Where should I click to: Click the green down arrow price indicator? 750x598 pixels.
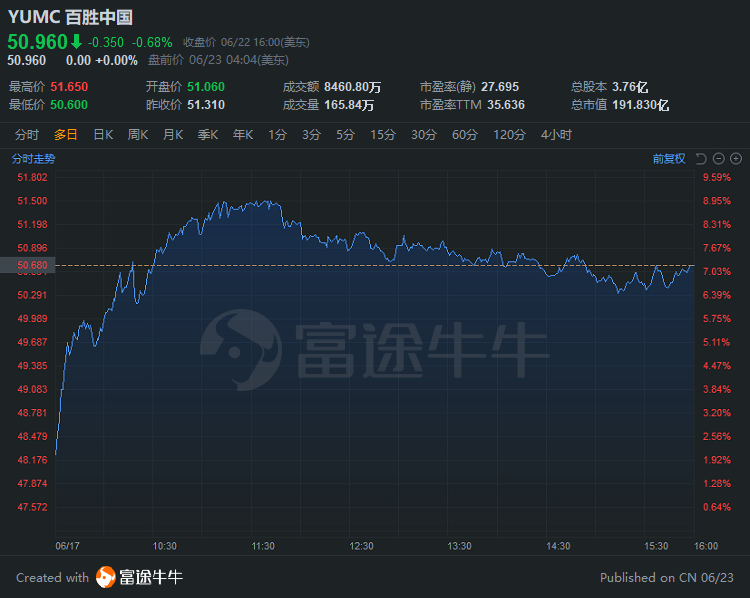point(76,42)
